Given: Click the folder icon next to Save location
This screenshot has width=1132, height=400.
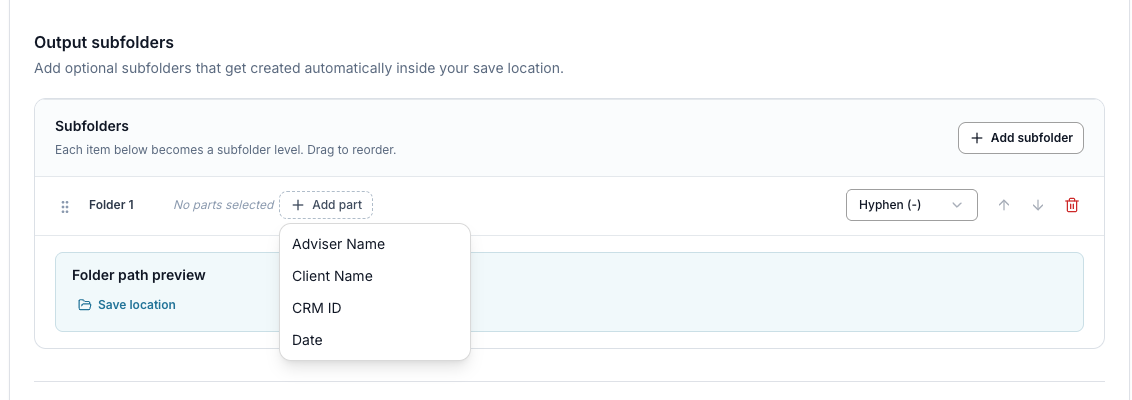Looking at the screenshot, I should pos(84,305).
